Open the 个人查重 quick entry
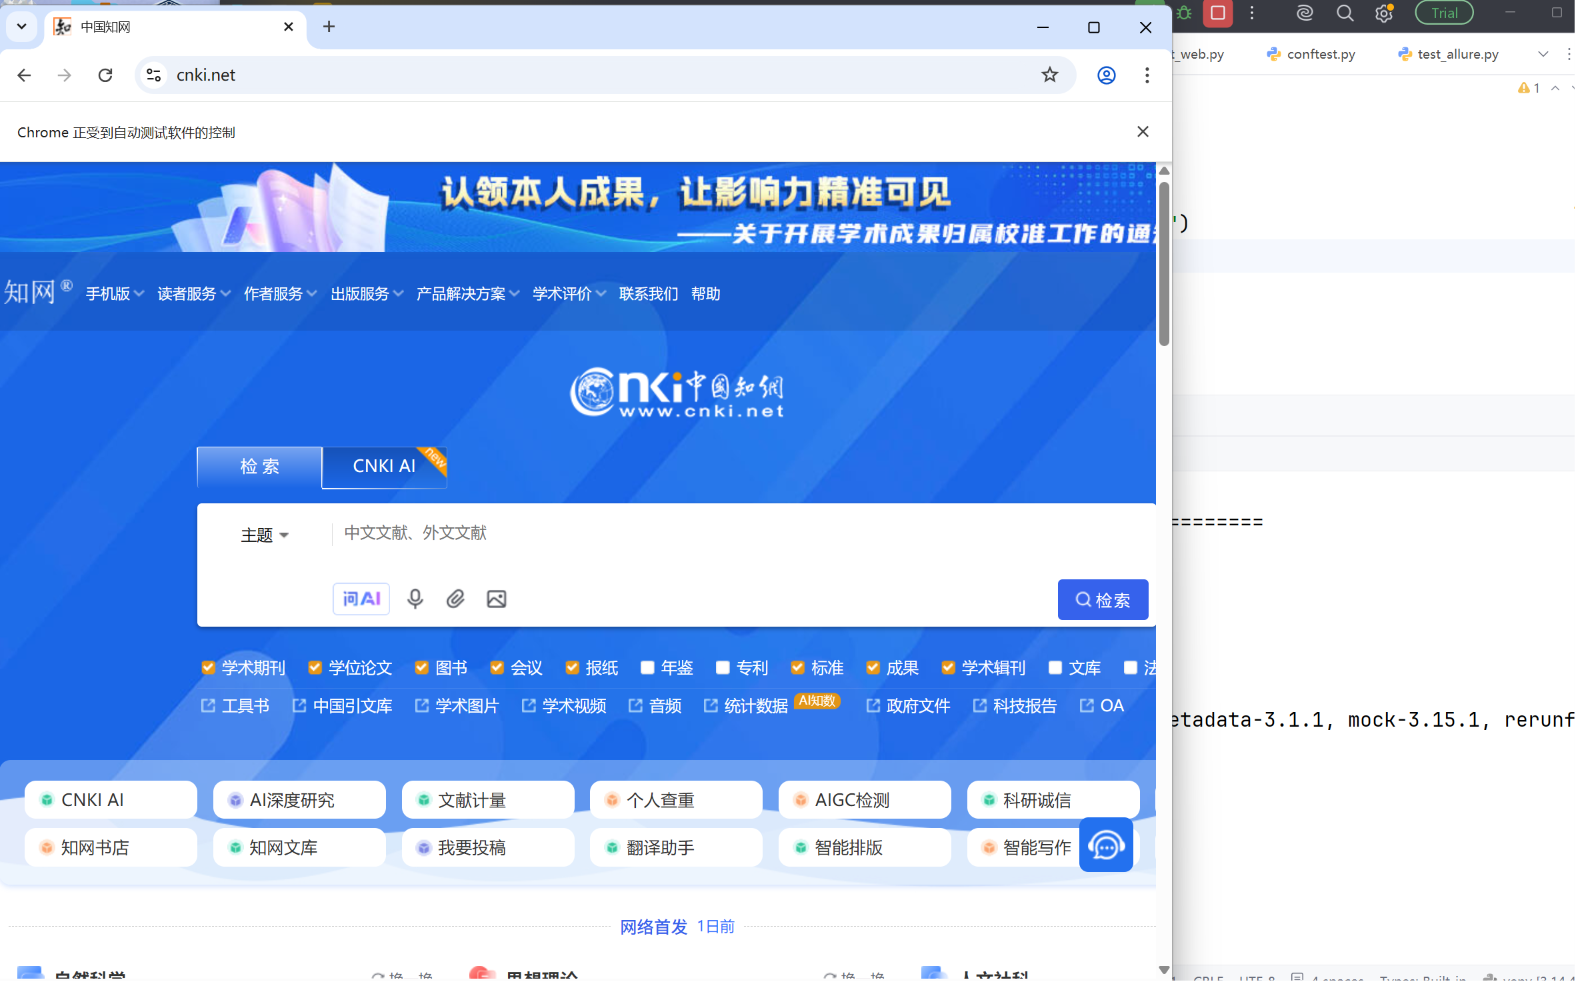This screenshot has width=1575, height=981. coord(676,800)
